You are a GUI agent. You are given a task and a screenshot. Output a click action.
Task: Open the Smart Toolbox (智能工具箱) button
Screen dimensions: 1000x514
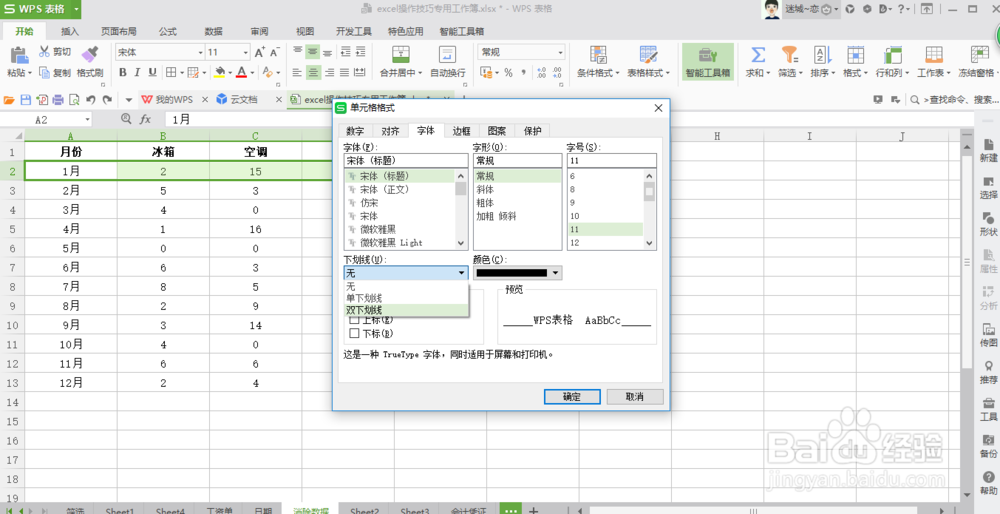point(708,62)
